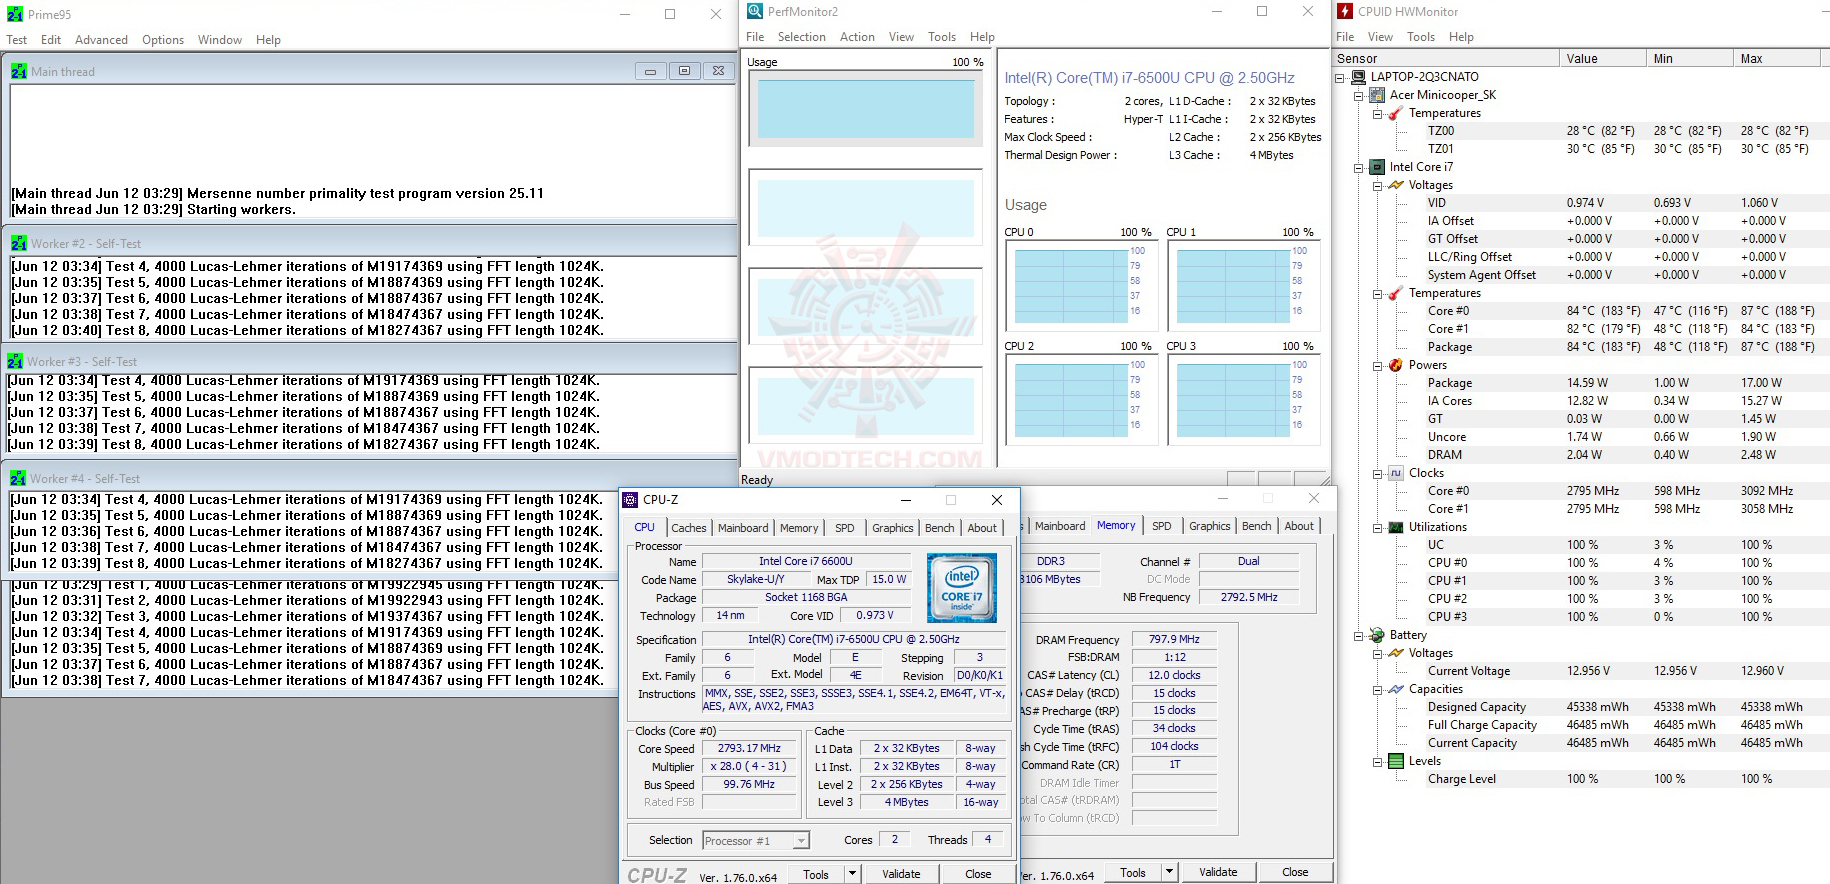
Task: Open the Options menu in Prime95
Action: (163, 40)
